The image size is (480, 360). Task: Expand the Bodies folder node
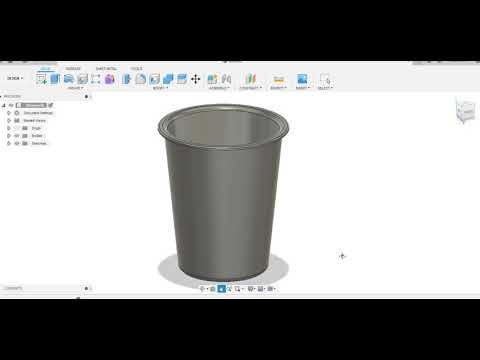coord(9,136)
